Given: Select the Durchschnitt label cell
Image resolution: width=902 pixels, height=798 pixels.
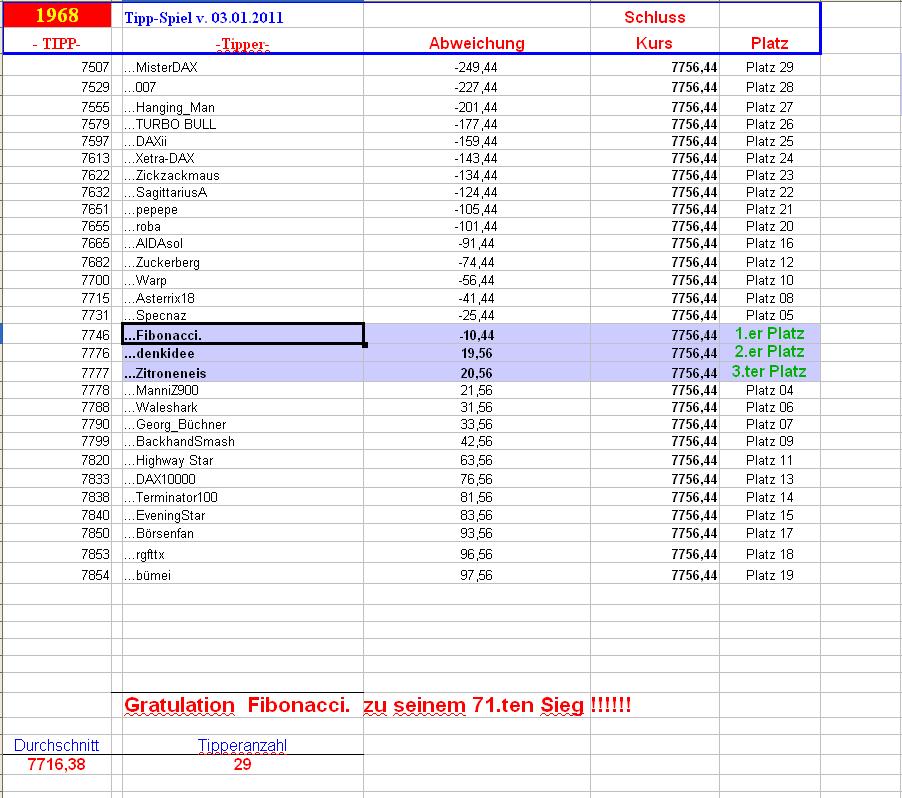Looking at the screenshot, I should pos(56,745).
